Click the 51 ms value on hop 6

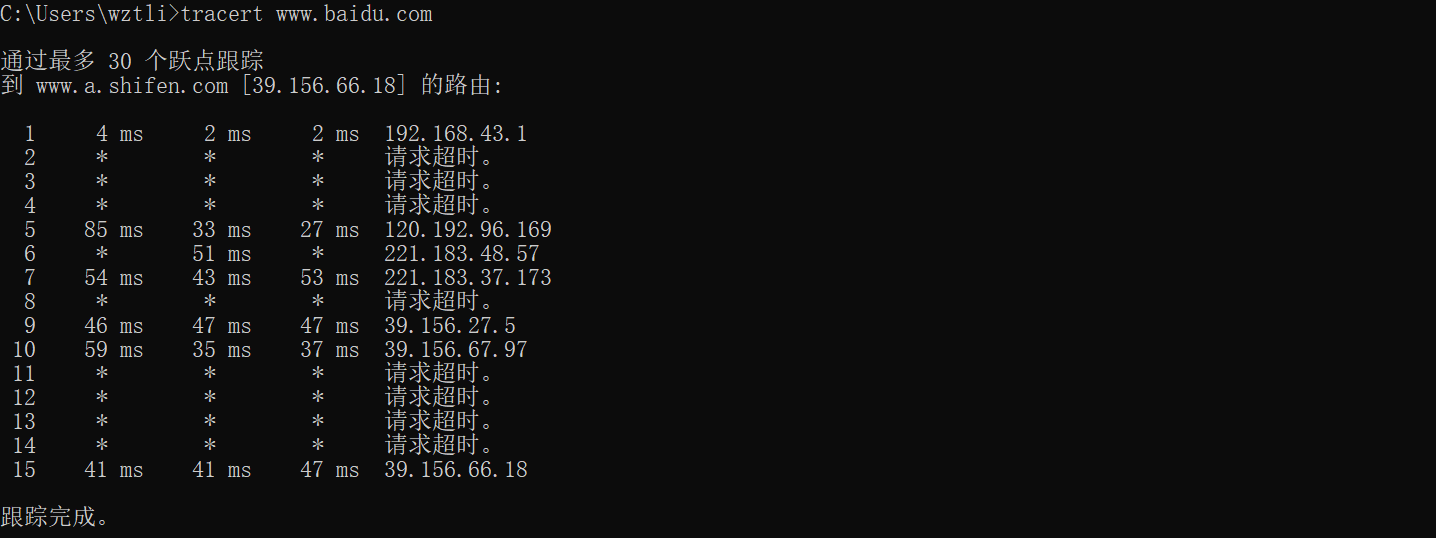coord(222,254)
